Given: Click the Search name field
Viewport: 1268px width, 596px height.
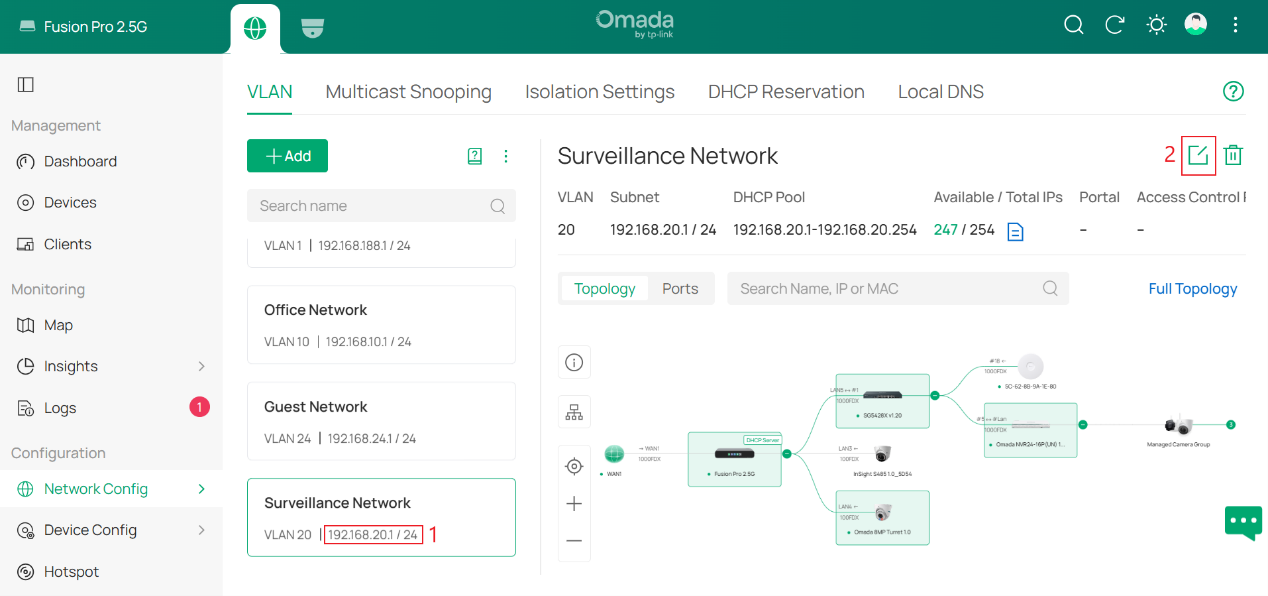Looking at the screenshot, I should click(x=381, y=206).
